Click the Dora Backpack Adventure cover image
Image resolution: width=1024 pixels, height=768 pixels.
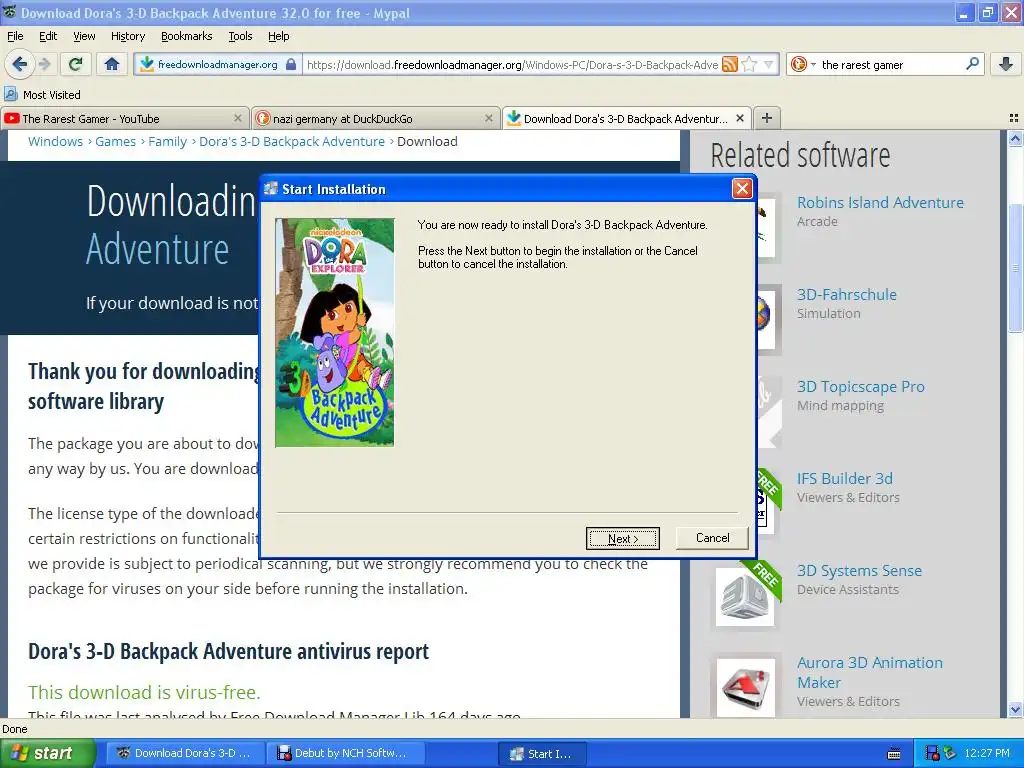click(x=334, y=332)
